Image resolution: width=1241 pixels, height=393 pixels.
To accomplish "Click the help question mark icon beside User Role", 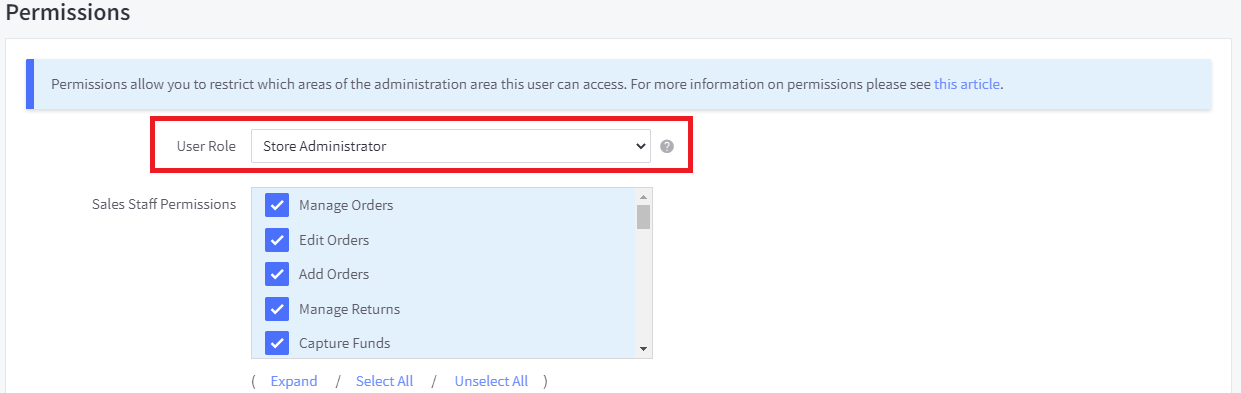I will click(x=667, y=146).
